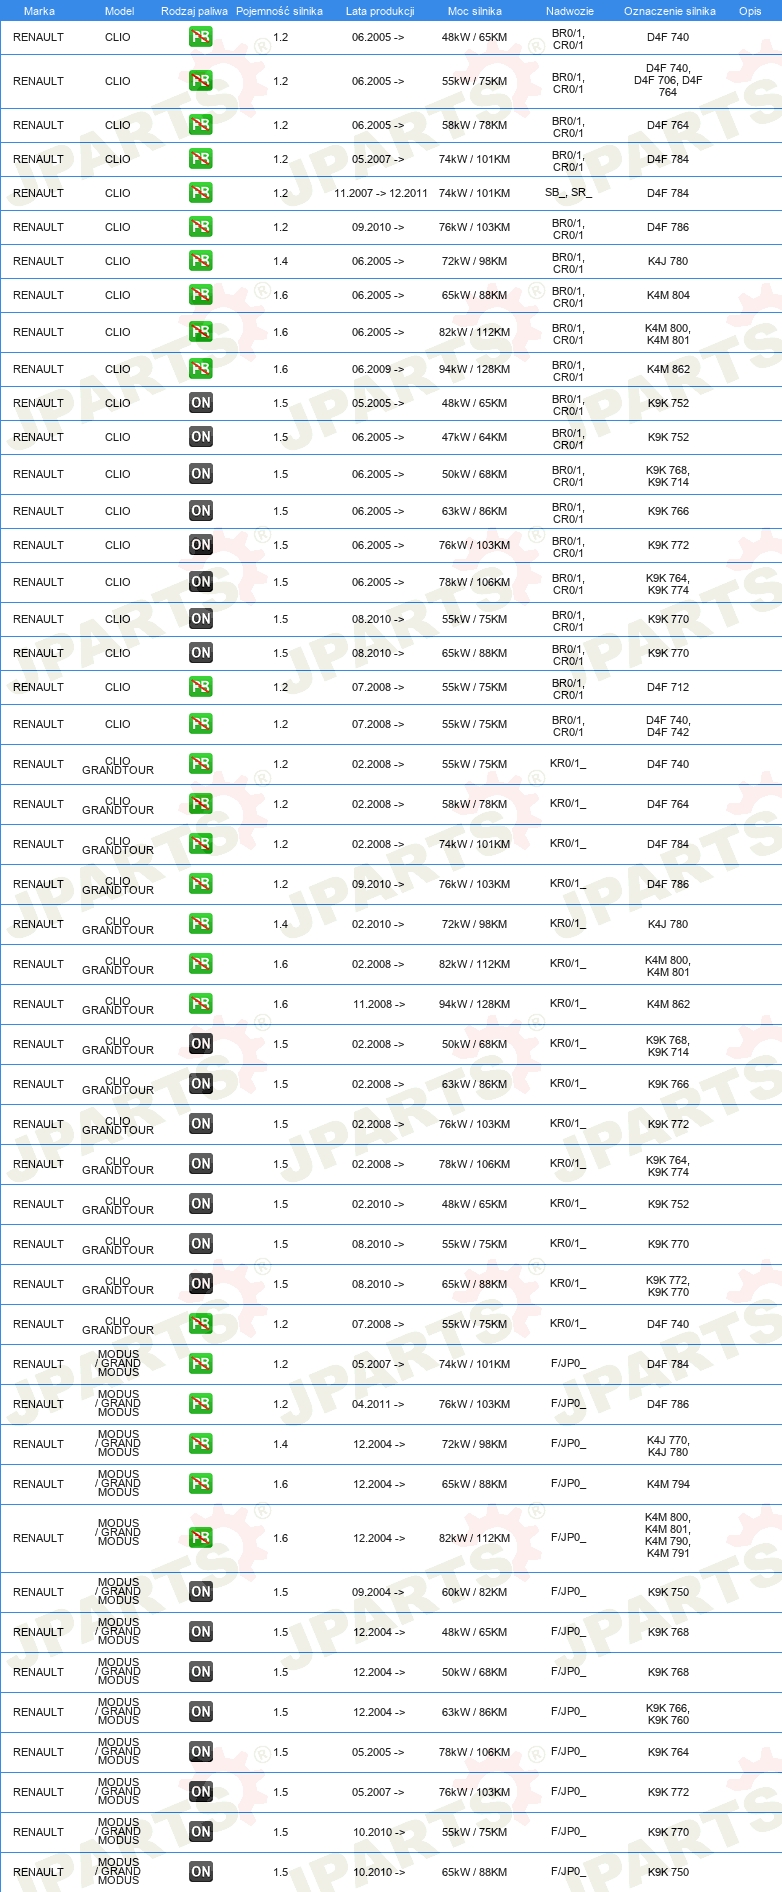Click the PB icon in the CLIO K4M 804 row
The width and height of the screenshot is (782, 1892).
(x=201, y=295)
